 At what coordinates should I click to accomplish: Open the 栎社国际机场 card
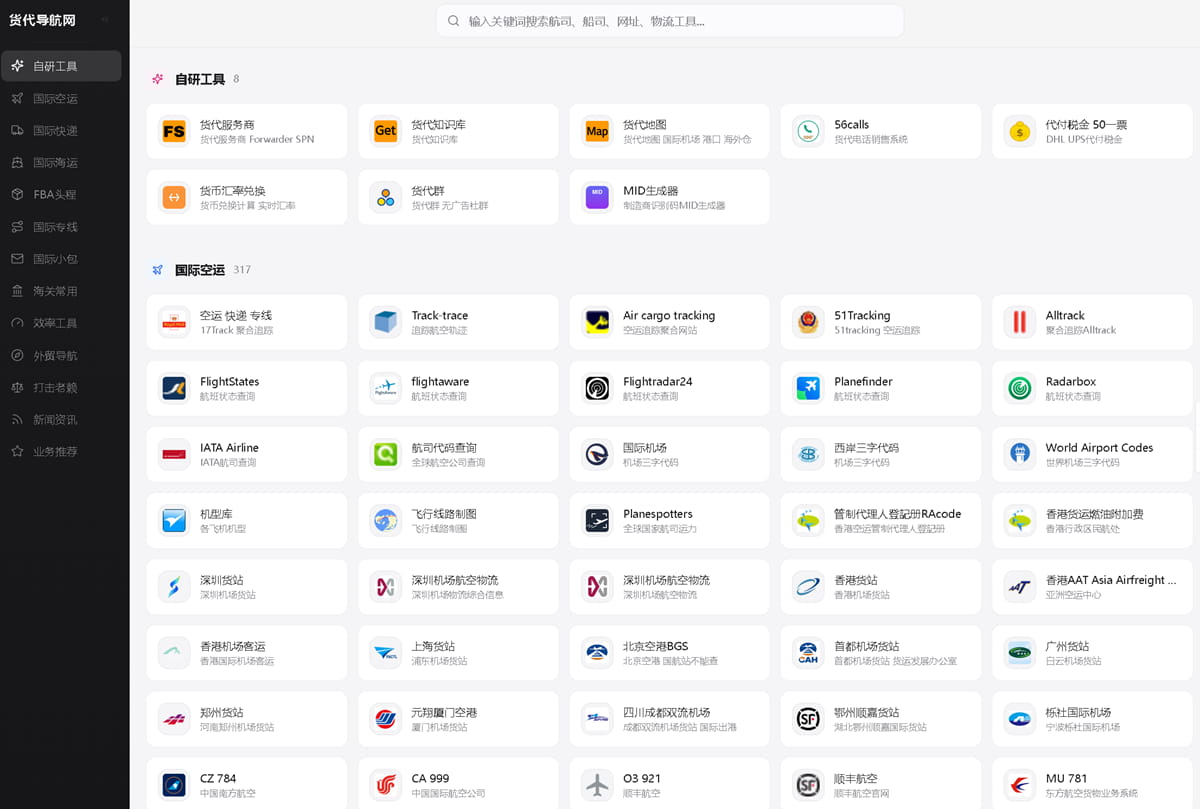pyautogui.click(x=1092, y=719)
